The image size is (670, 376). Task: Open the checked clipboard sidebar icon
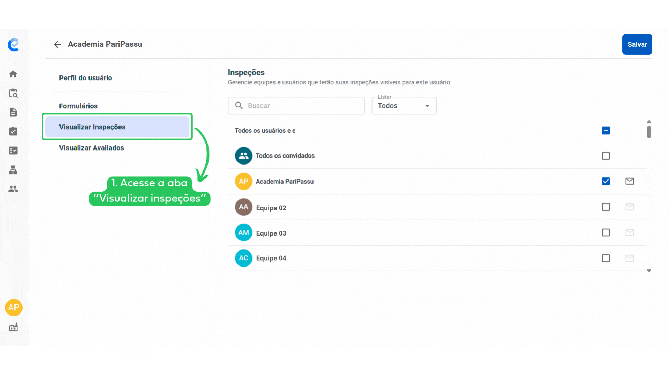(13, 131)
